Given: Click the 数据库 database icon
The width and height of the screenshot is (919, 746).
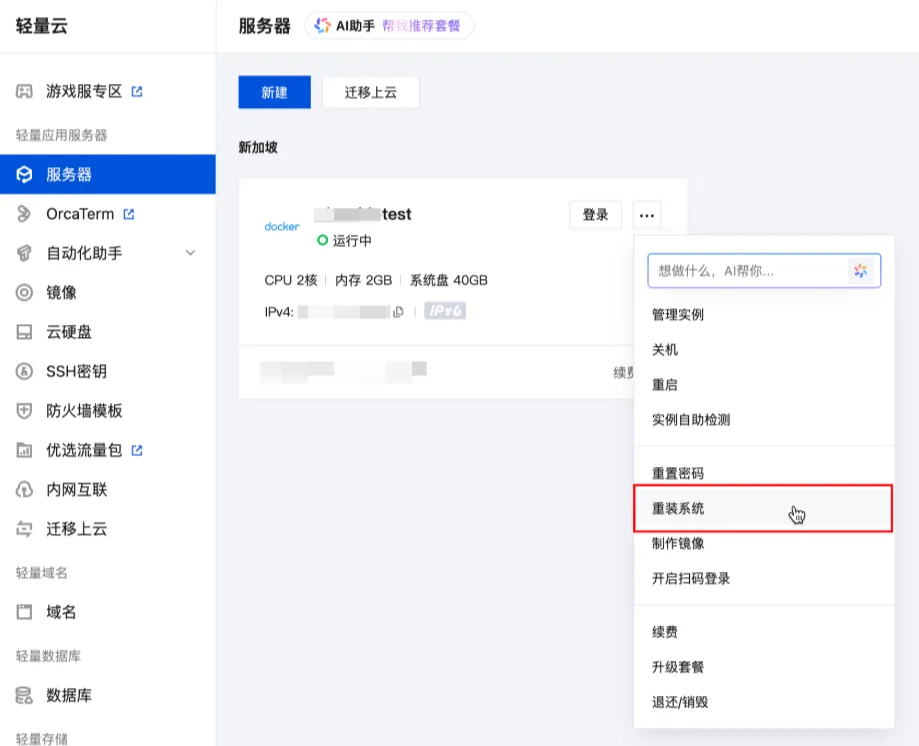Looking at the screenshot, I should tap(24, 696).
